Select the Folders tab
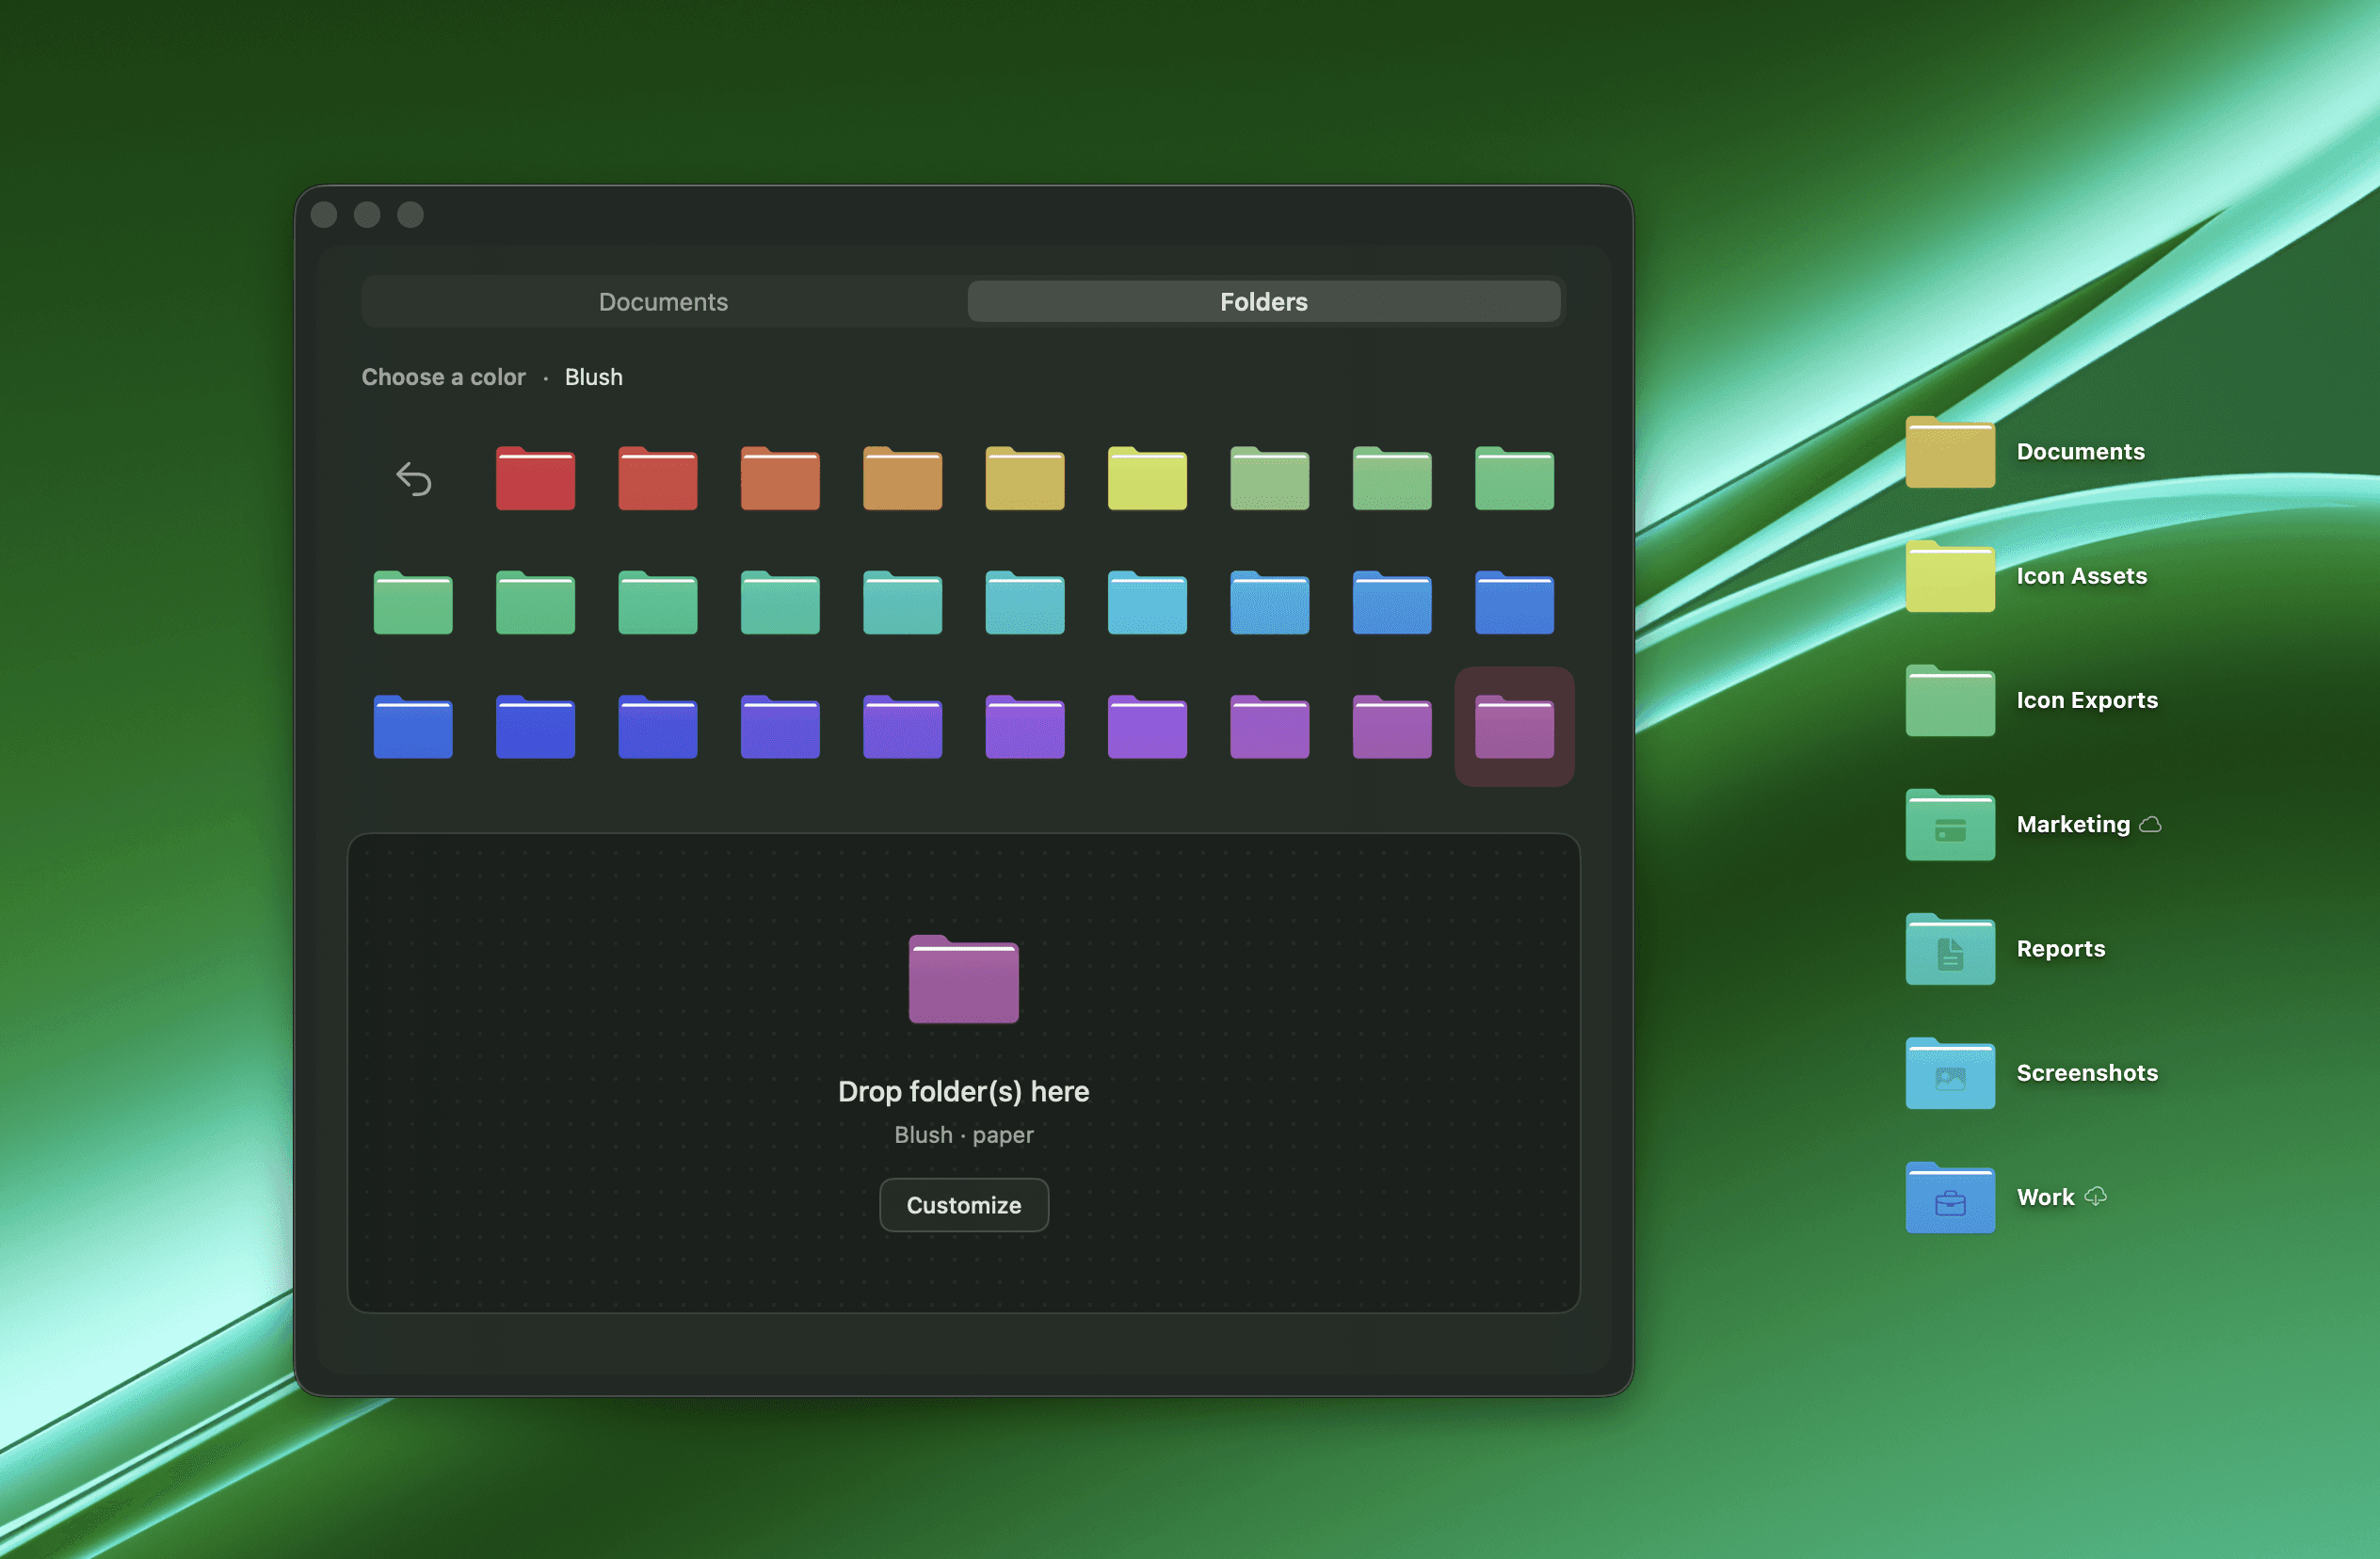The width and height of the screenshot is (2380, 1559). [x=1263, y=302]
